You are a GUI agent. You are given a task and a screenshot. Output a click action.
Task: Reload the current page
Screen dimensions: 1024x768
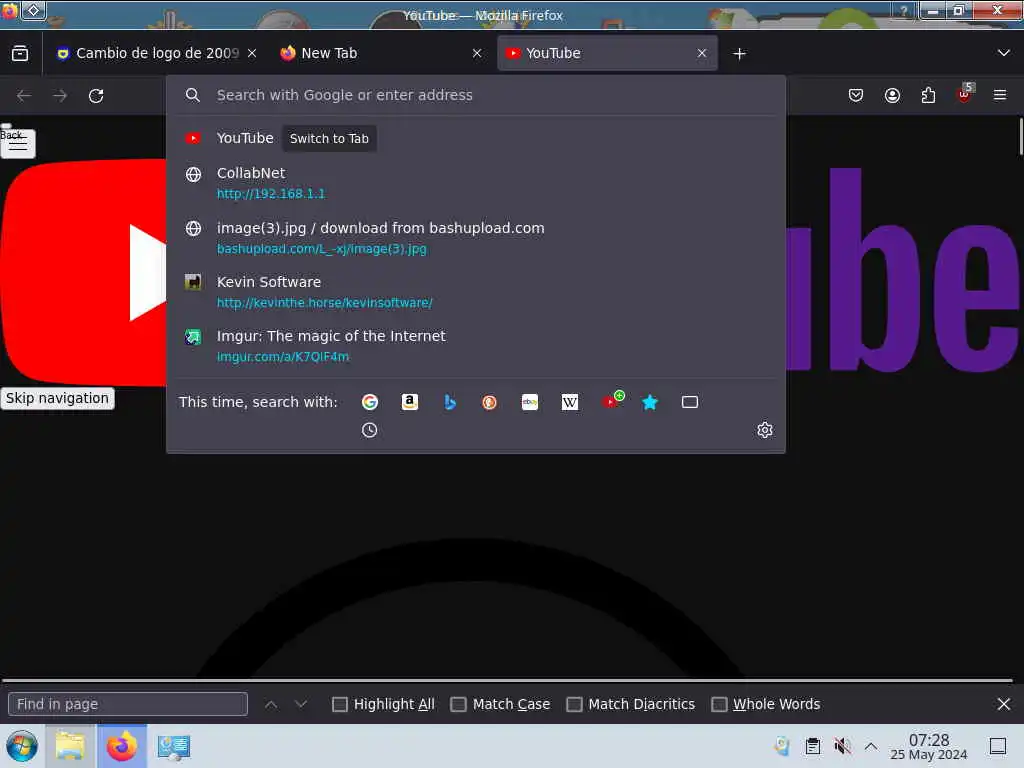click(96, 96)
